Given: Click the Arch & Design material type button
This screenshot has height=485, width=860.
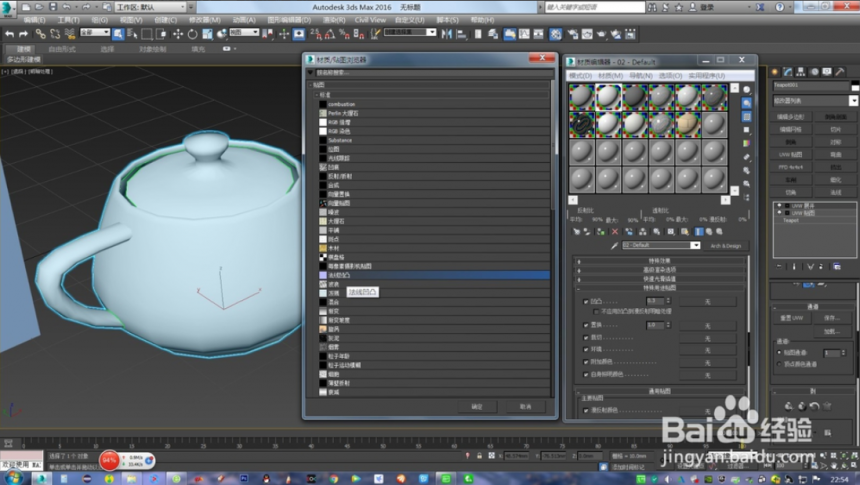Looking at the screenshot, I should [726, 246].
